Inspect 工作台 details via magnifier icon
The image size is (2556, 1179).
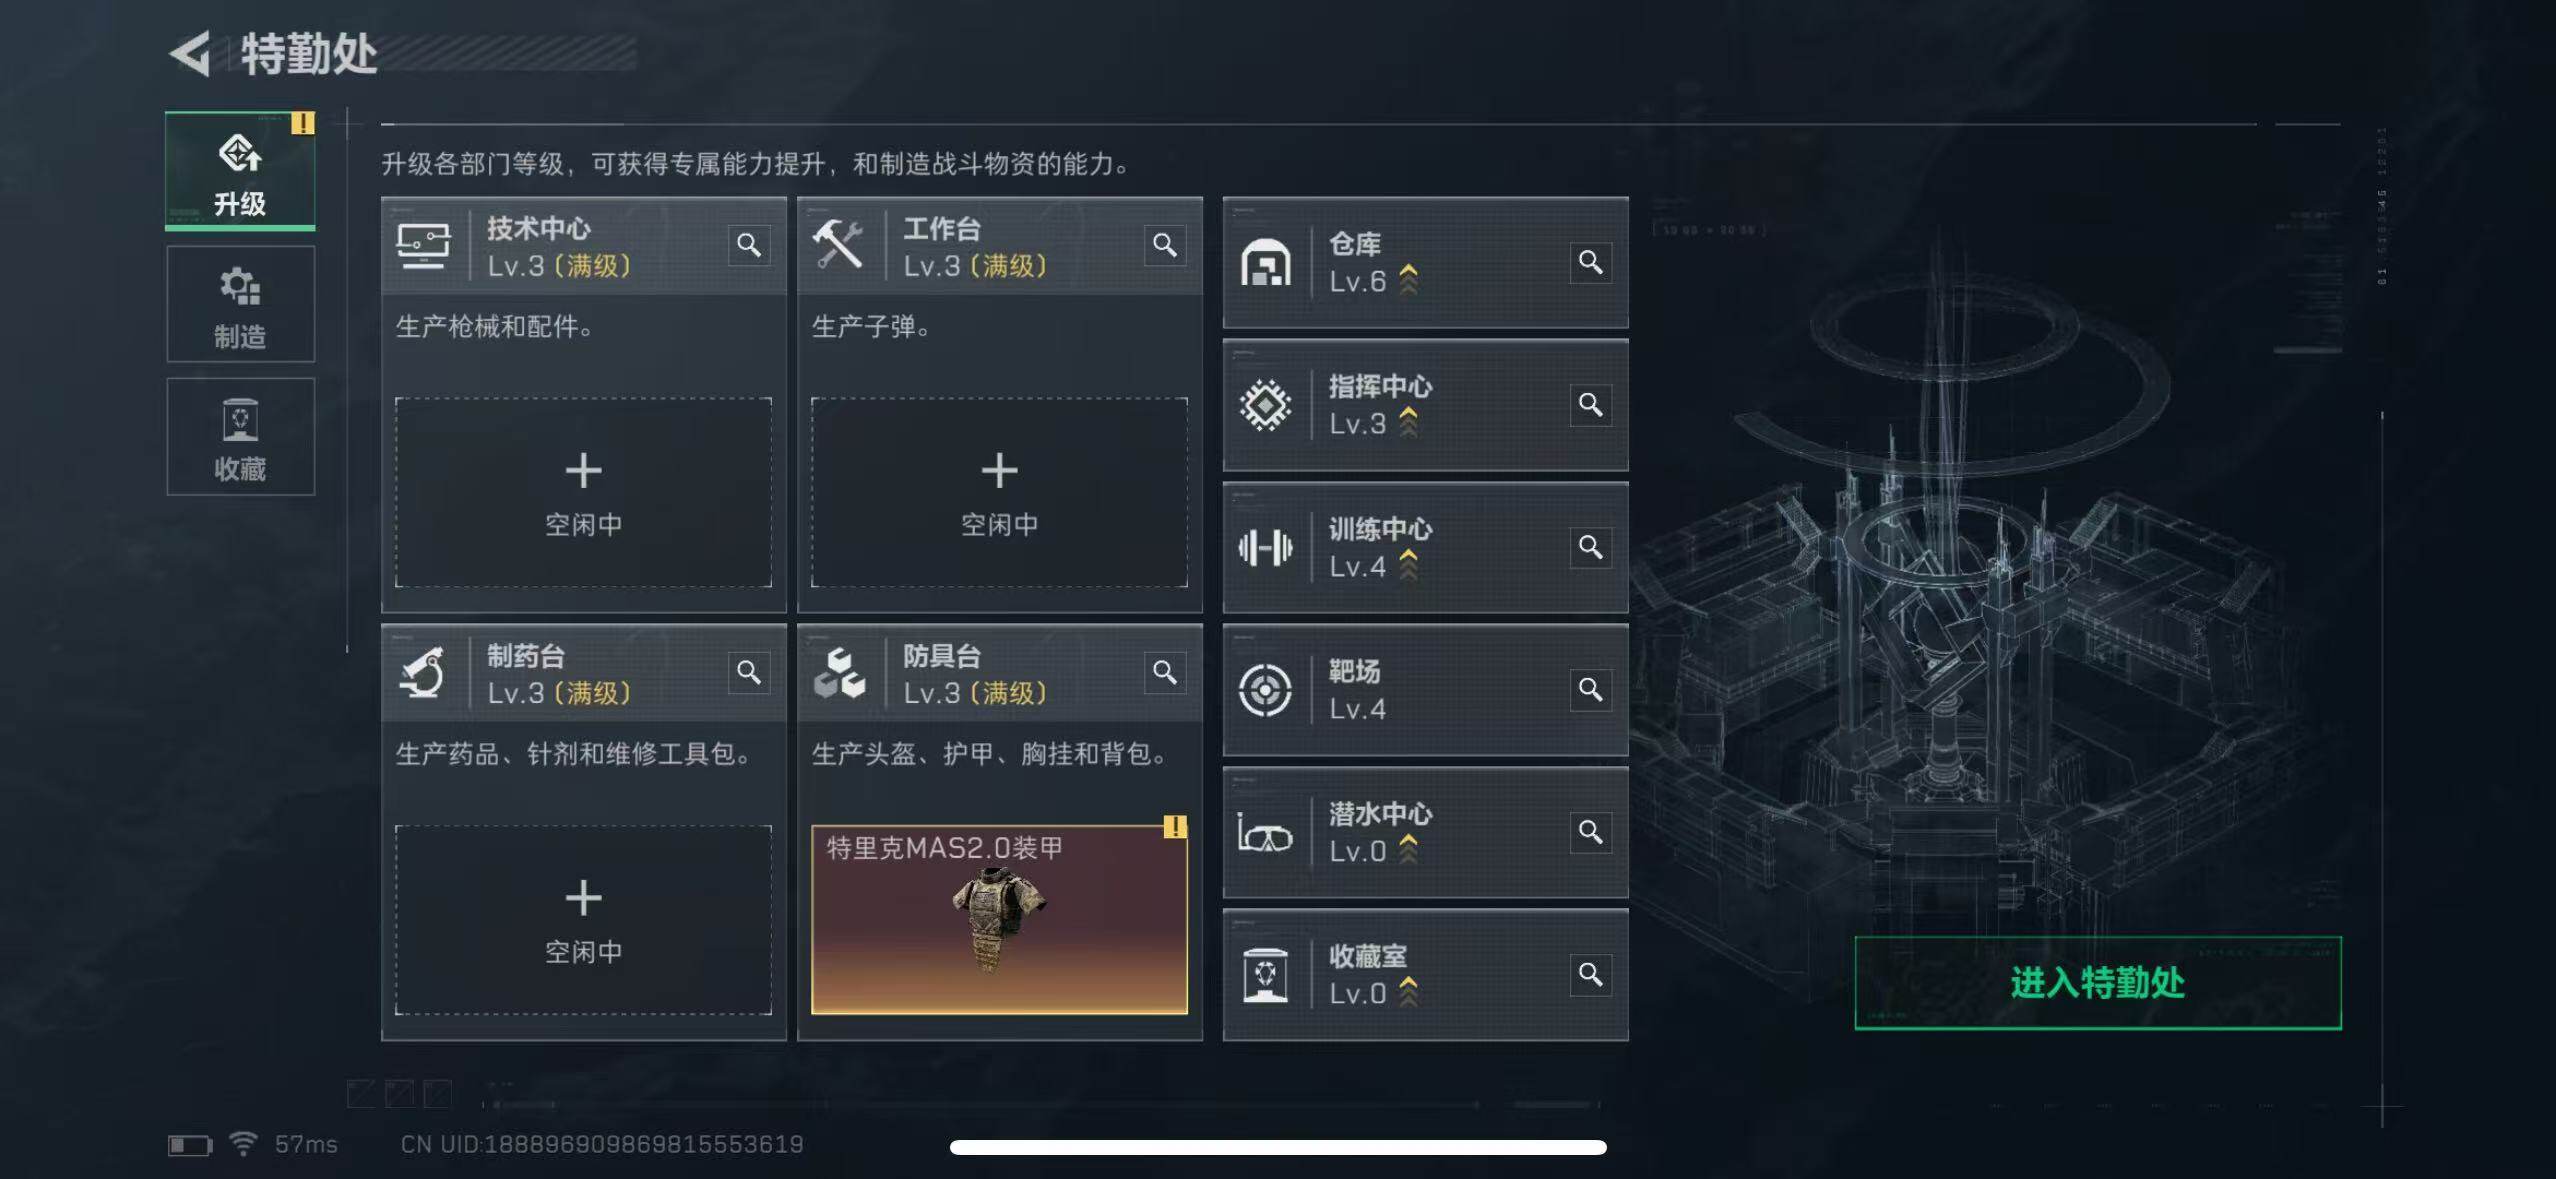pyautogui.click(x=1165, y=245)
